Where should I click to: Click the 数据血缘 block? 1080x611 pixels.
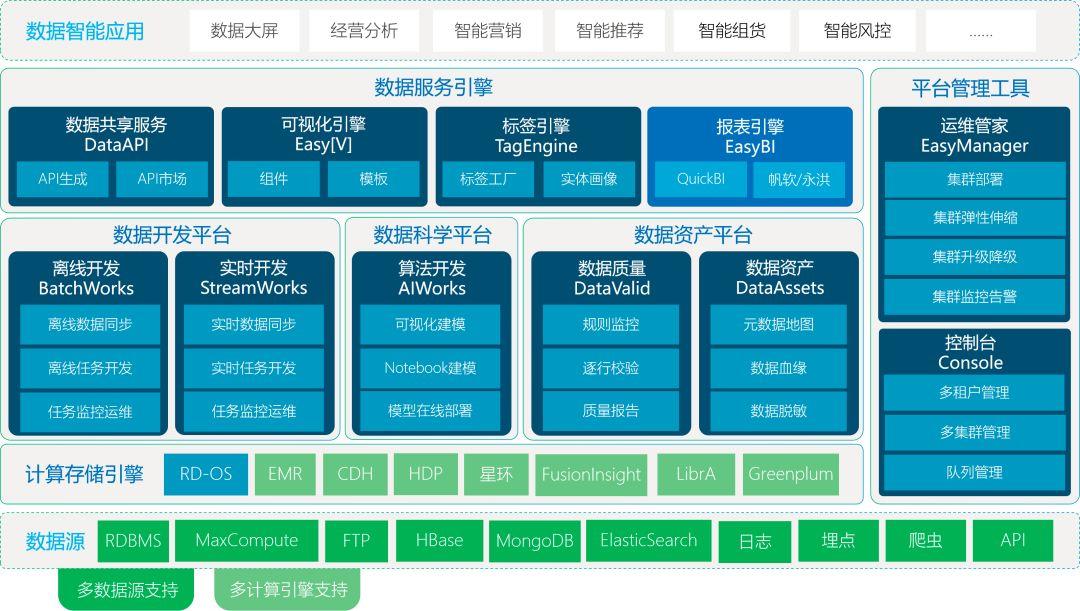pos(778,369)
